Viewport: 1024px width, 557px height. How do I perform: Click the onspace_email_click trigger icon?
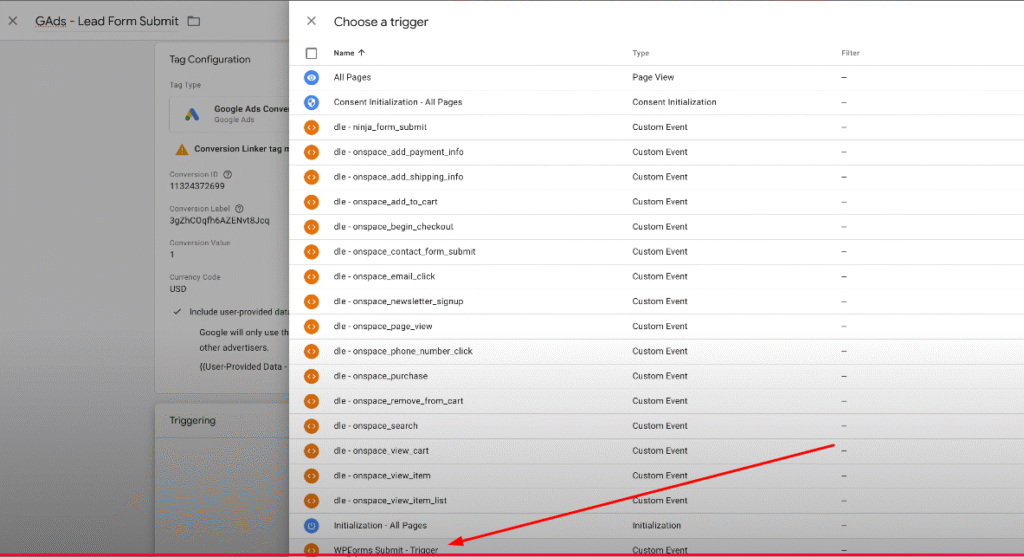click(312, 276)
